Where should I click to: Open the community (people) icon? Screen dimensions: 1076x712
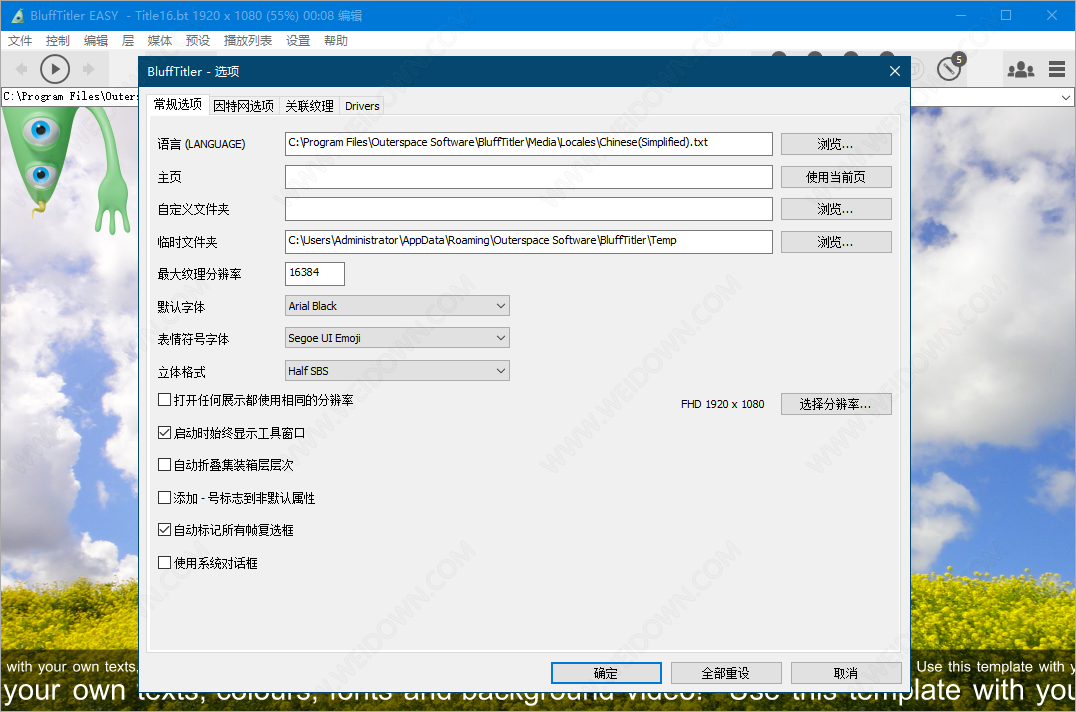[1020, 69]
